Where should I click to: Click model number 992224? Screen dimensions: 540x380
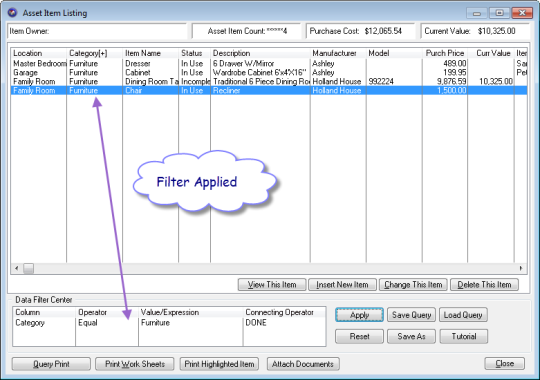(381, 82)
